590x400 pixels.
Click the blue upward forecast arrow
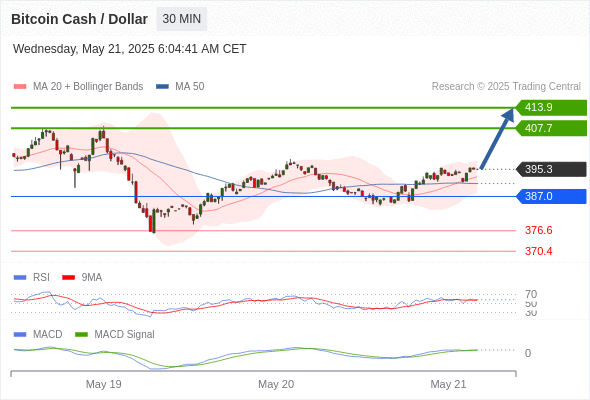click(497, 138)
